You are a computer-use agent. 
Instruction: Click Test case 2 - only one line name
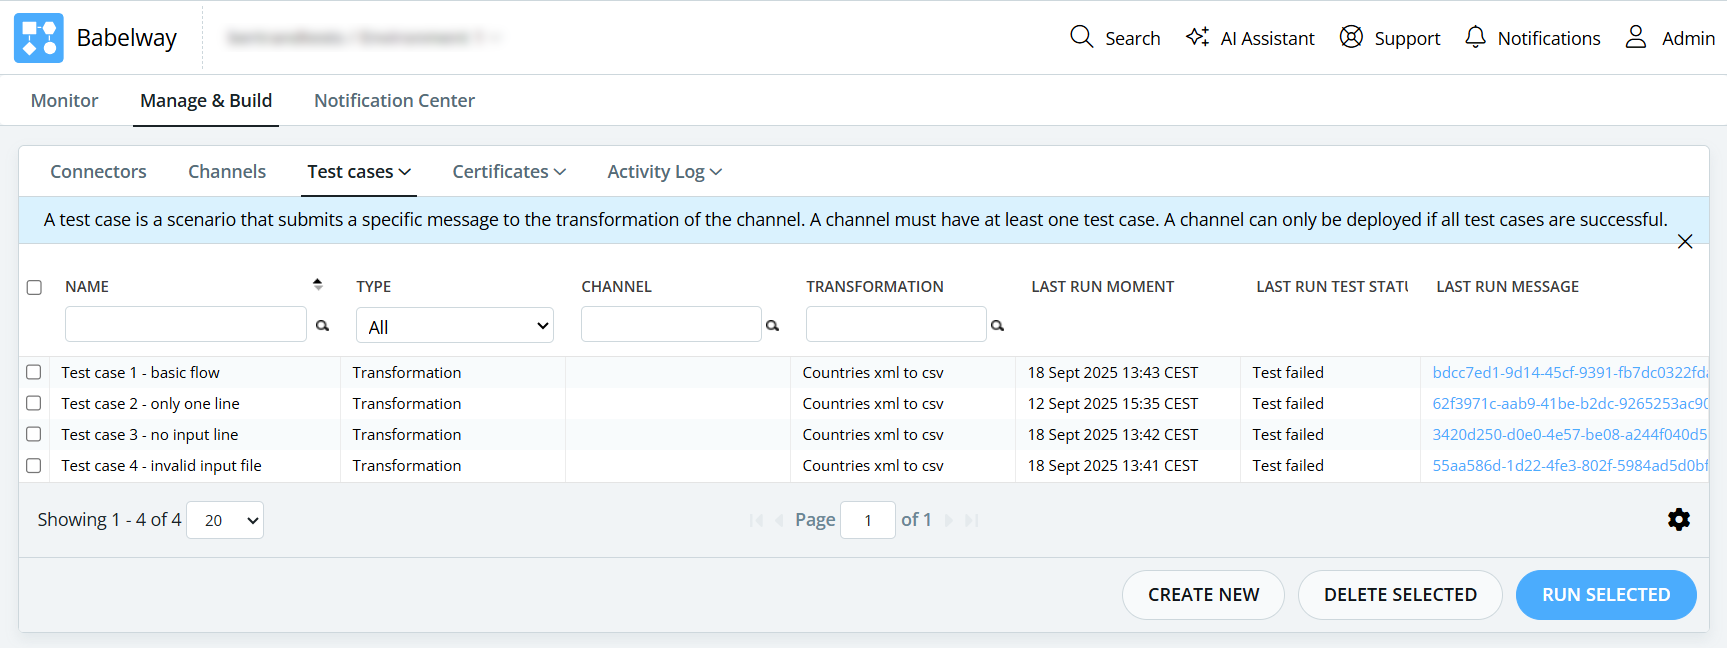click(x=150, y=403)
